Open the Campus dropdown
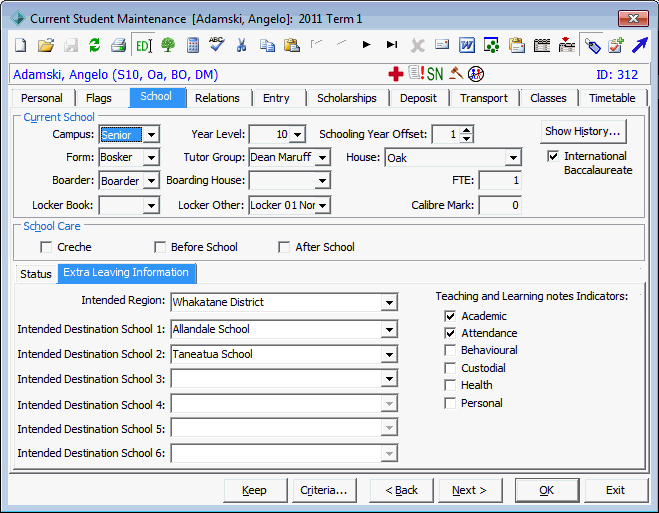 pos(151,135)
